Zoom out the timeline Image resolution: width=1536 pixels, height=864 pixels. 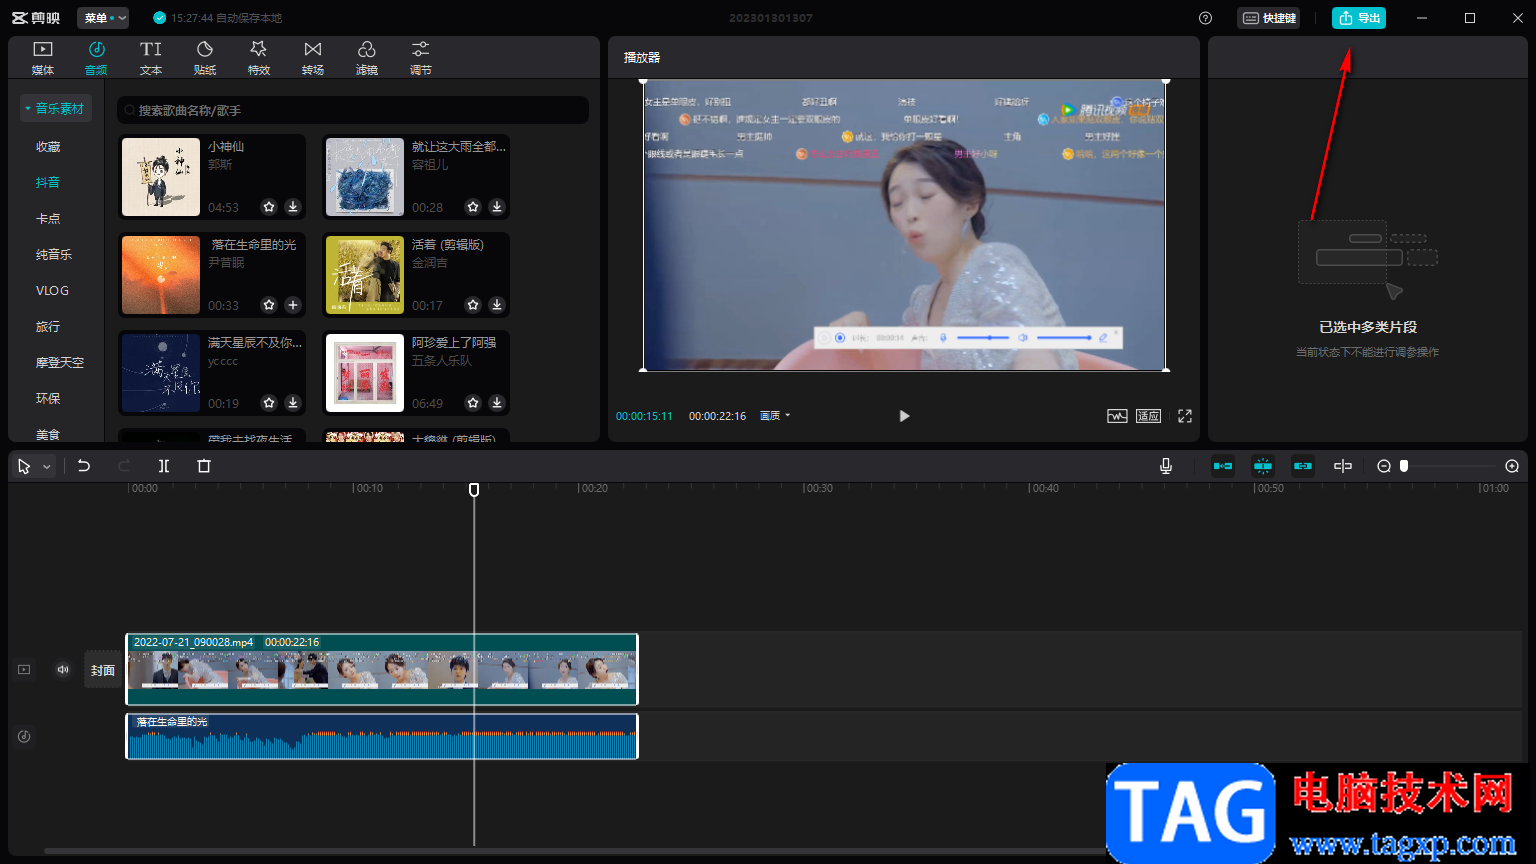1384,466
